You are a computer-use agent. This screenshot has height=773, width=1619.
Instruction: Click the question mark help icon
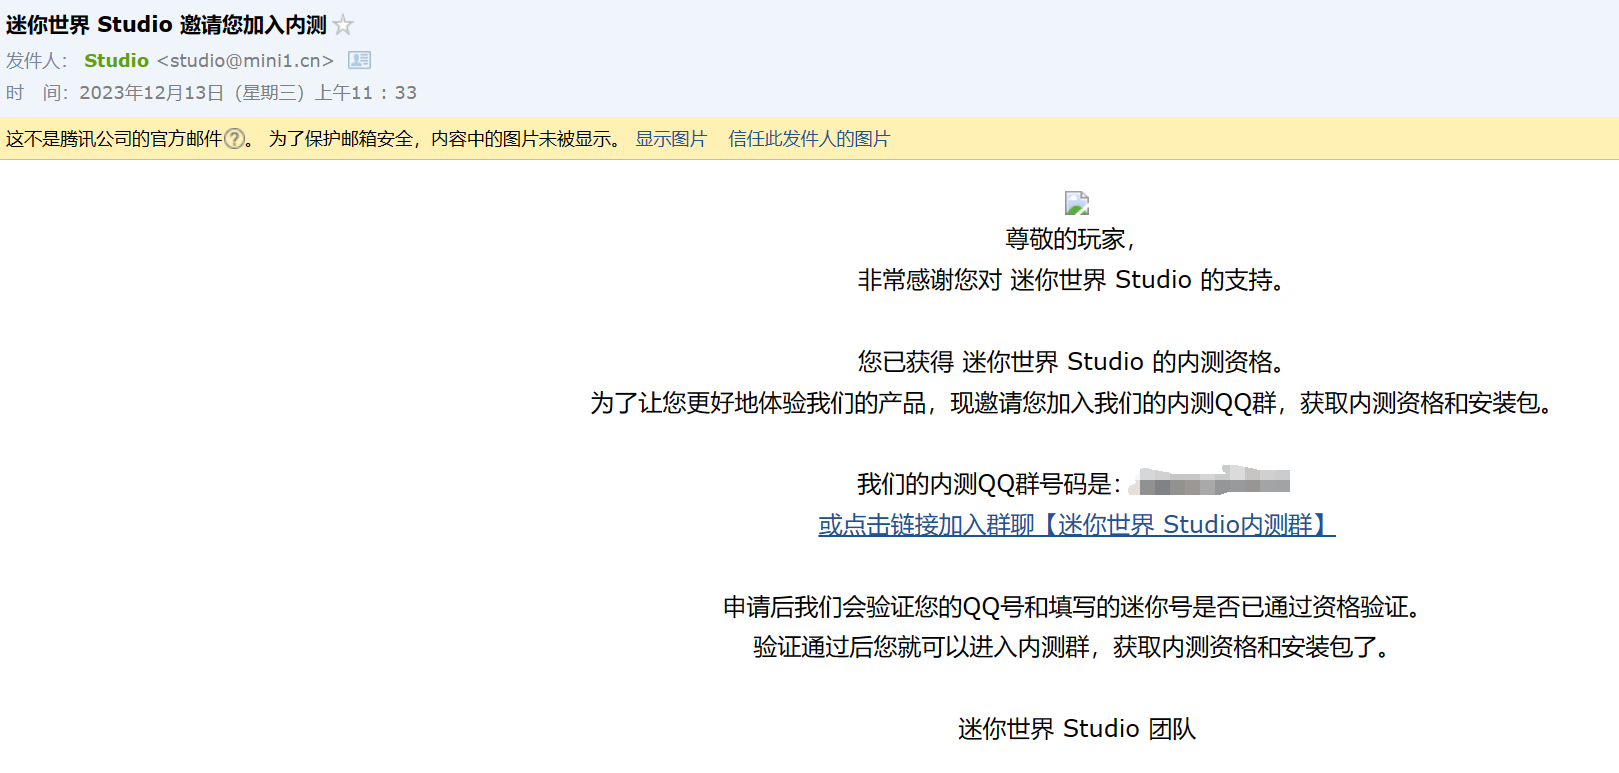pos(234,139)
